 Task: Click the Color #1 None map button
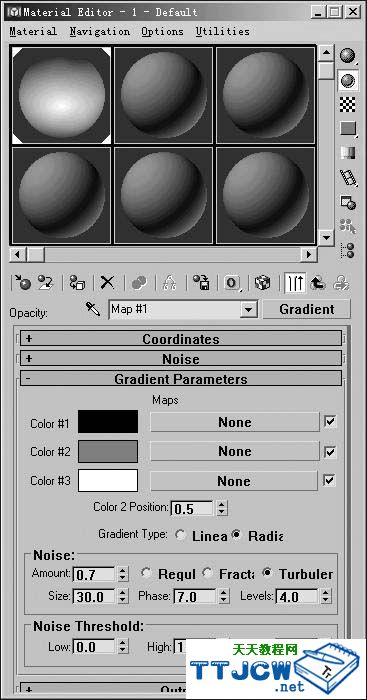(235, 422)
